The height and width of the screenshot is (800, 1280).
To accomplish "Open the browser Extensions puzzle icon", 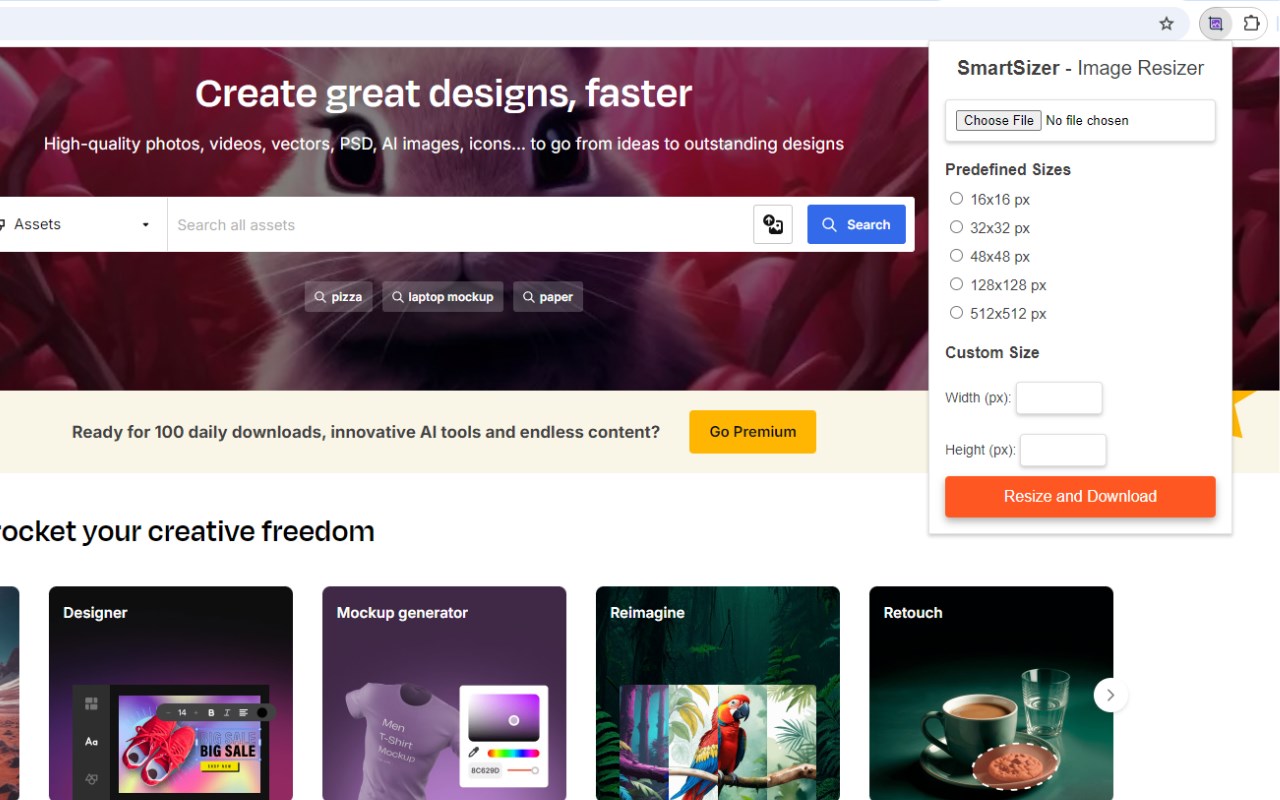I will (1251, 24).
